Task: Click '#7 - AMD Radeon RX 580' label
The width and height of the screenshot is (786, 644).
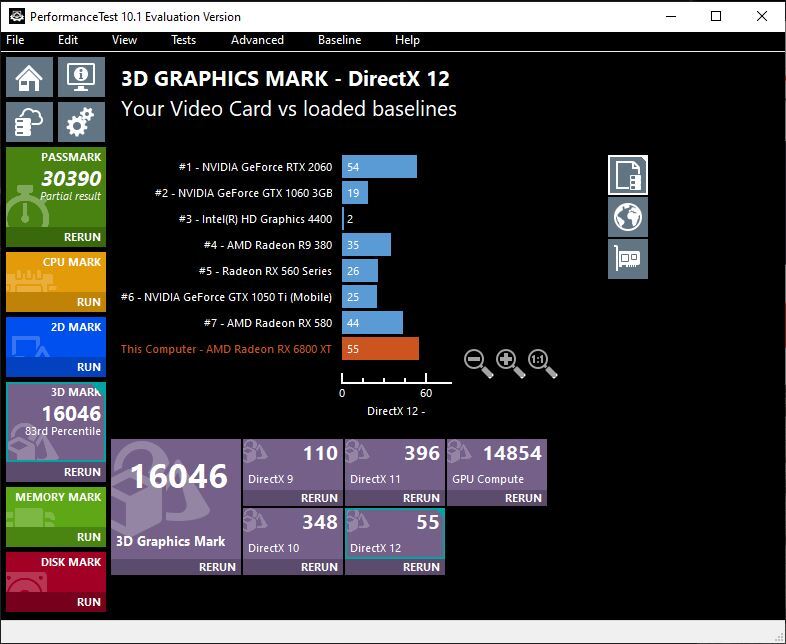Action: pyautogui.click(x=268, y=323)
